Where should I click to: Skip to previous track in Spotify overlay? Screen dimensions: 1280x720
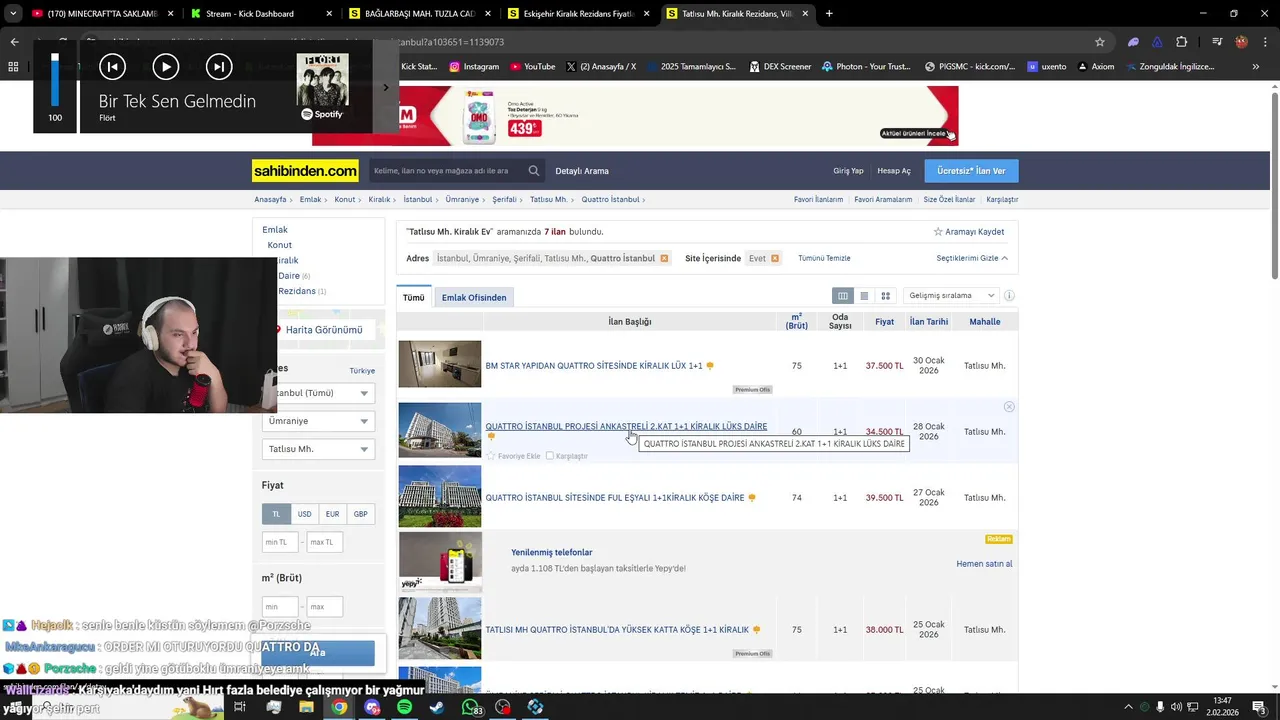point(112,67)
